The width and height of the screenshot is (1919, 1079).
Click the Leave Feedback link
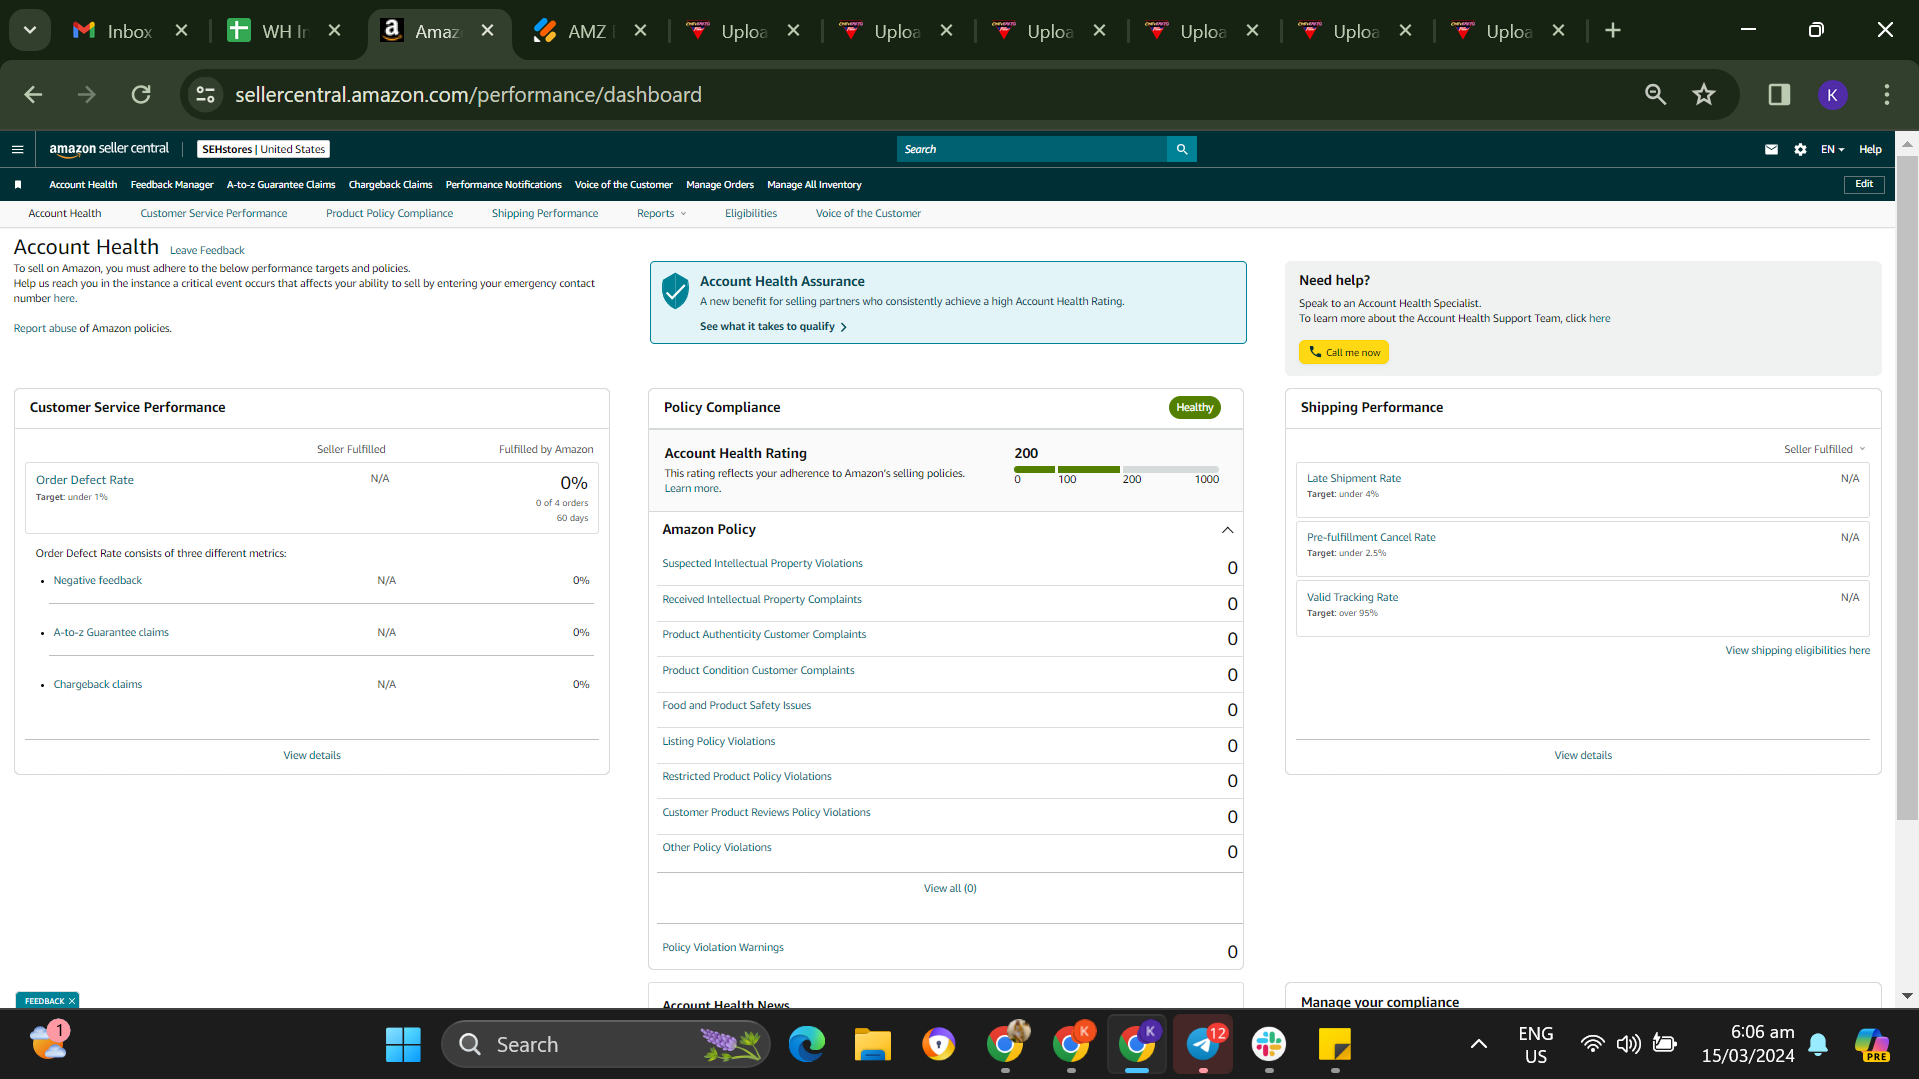207,251
